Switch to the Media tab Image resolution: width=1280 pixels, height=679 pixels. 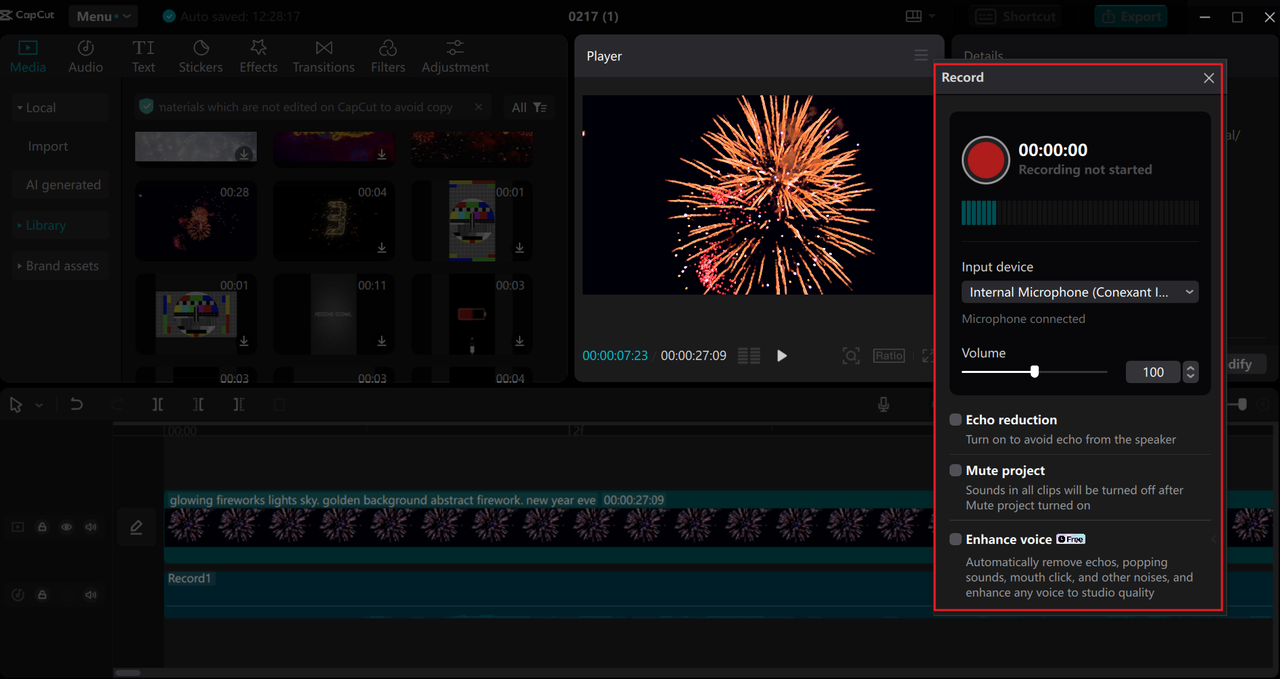(x=28, y=57)
